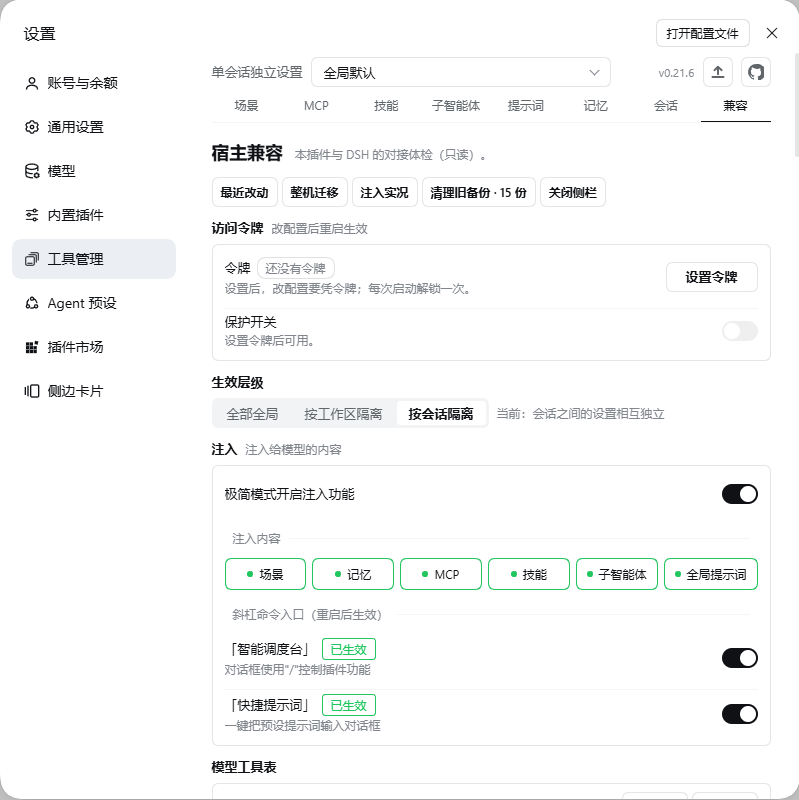Switch to the 技能 tab
Screen dimensions: 799x800
click(386, 106)
